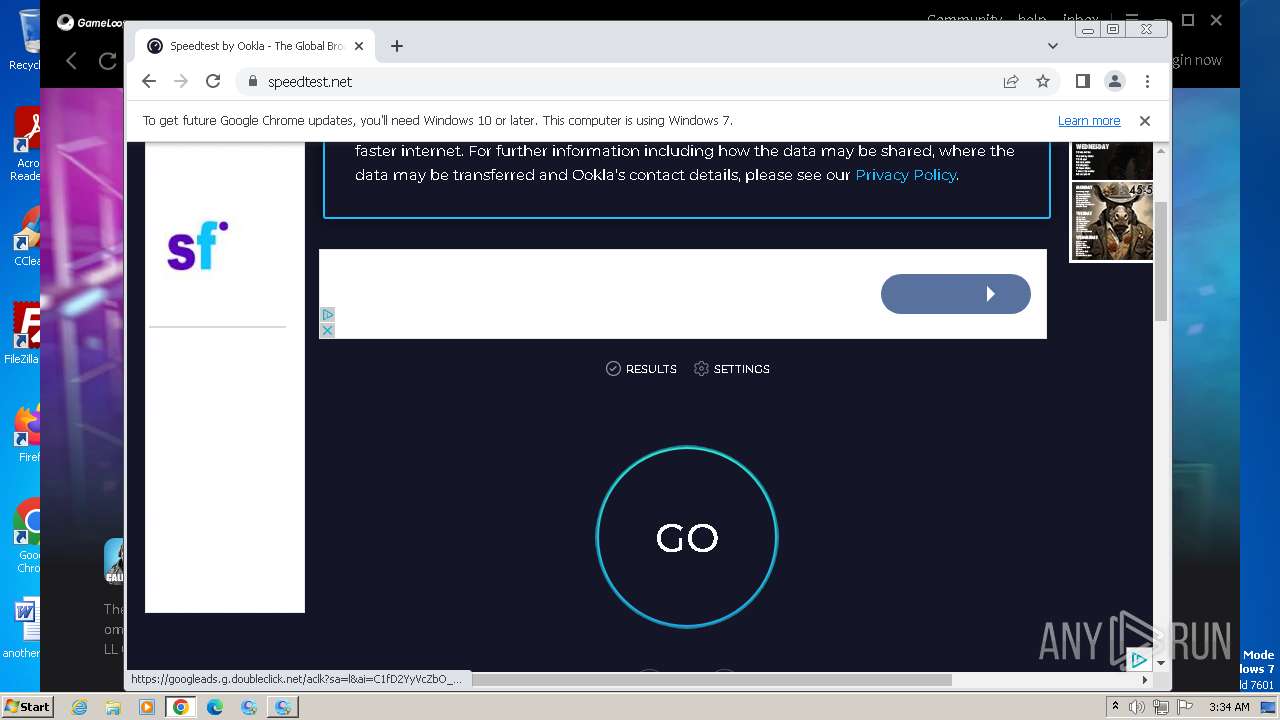View site information padlock icon
This screenshot has width=1280, height=720.
(252, 82)
